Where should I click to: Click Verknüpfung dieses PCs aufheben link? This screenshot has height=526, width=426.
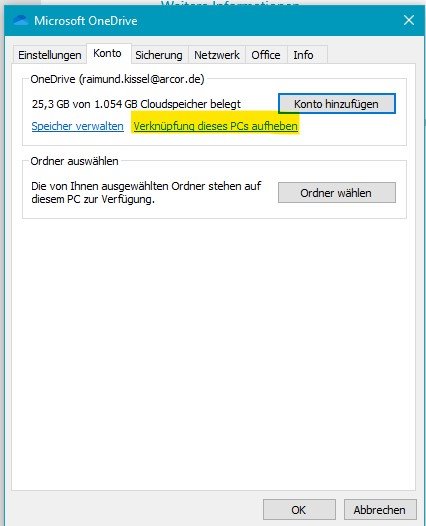(215, 126)
